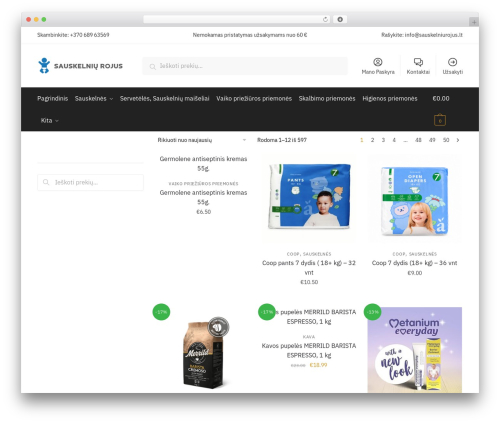The width and height of the screenshot is (500, 423).
Task: Click the €18.99 Merrild sale price
Action: point(318,365)
